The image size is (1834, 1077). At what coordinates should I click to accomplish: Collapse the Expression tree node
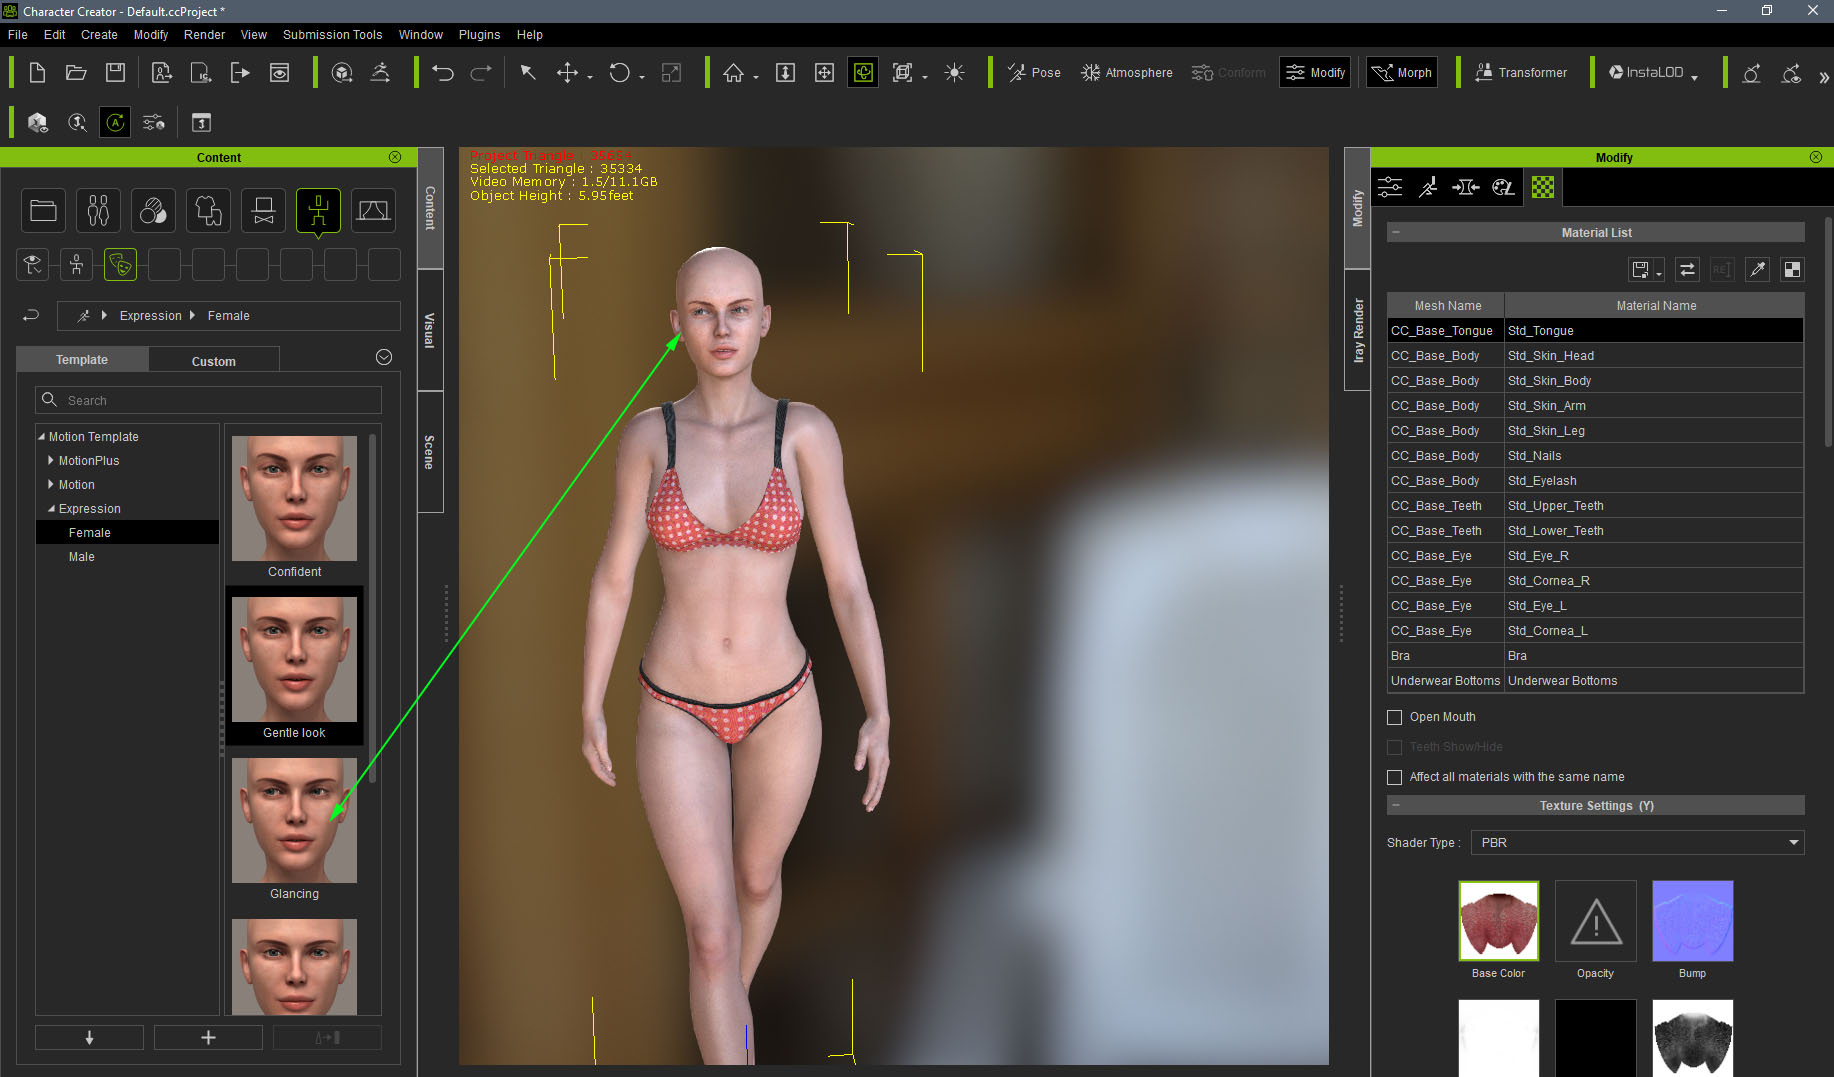pos(52,509)
